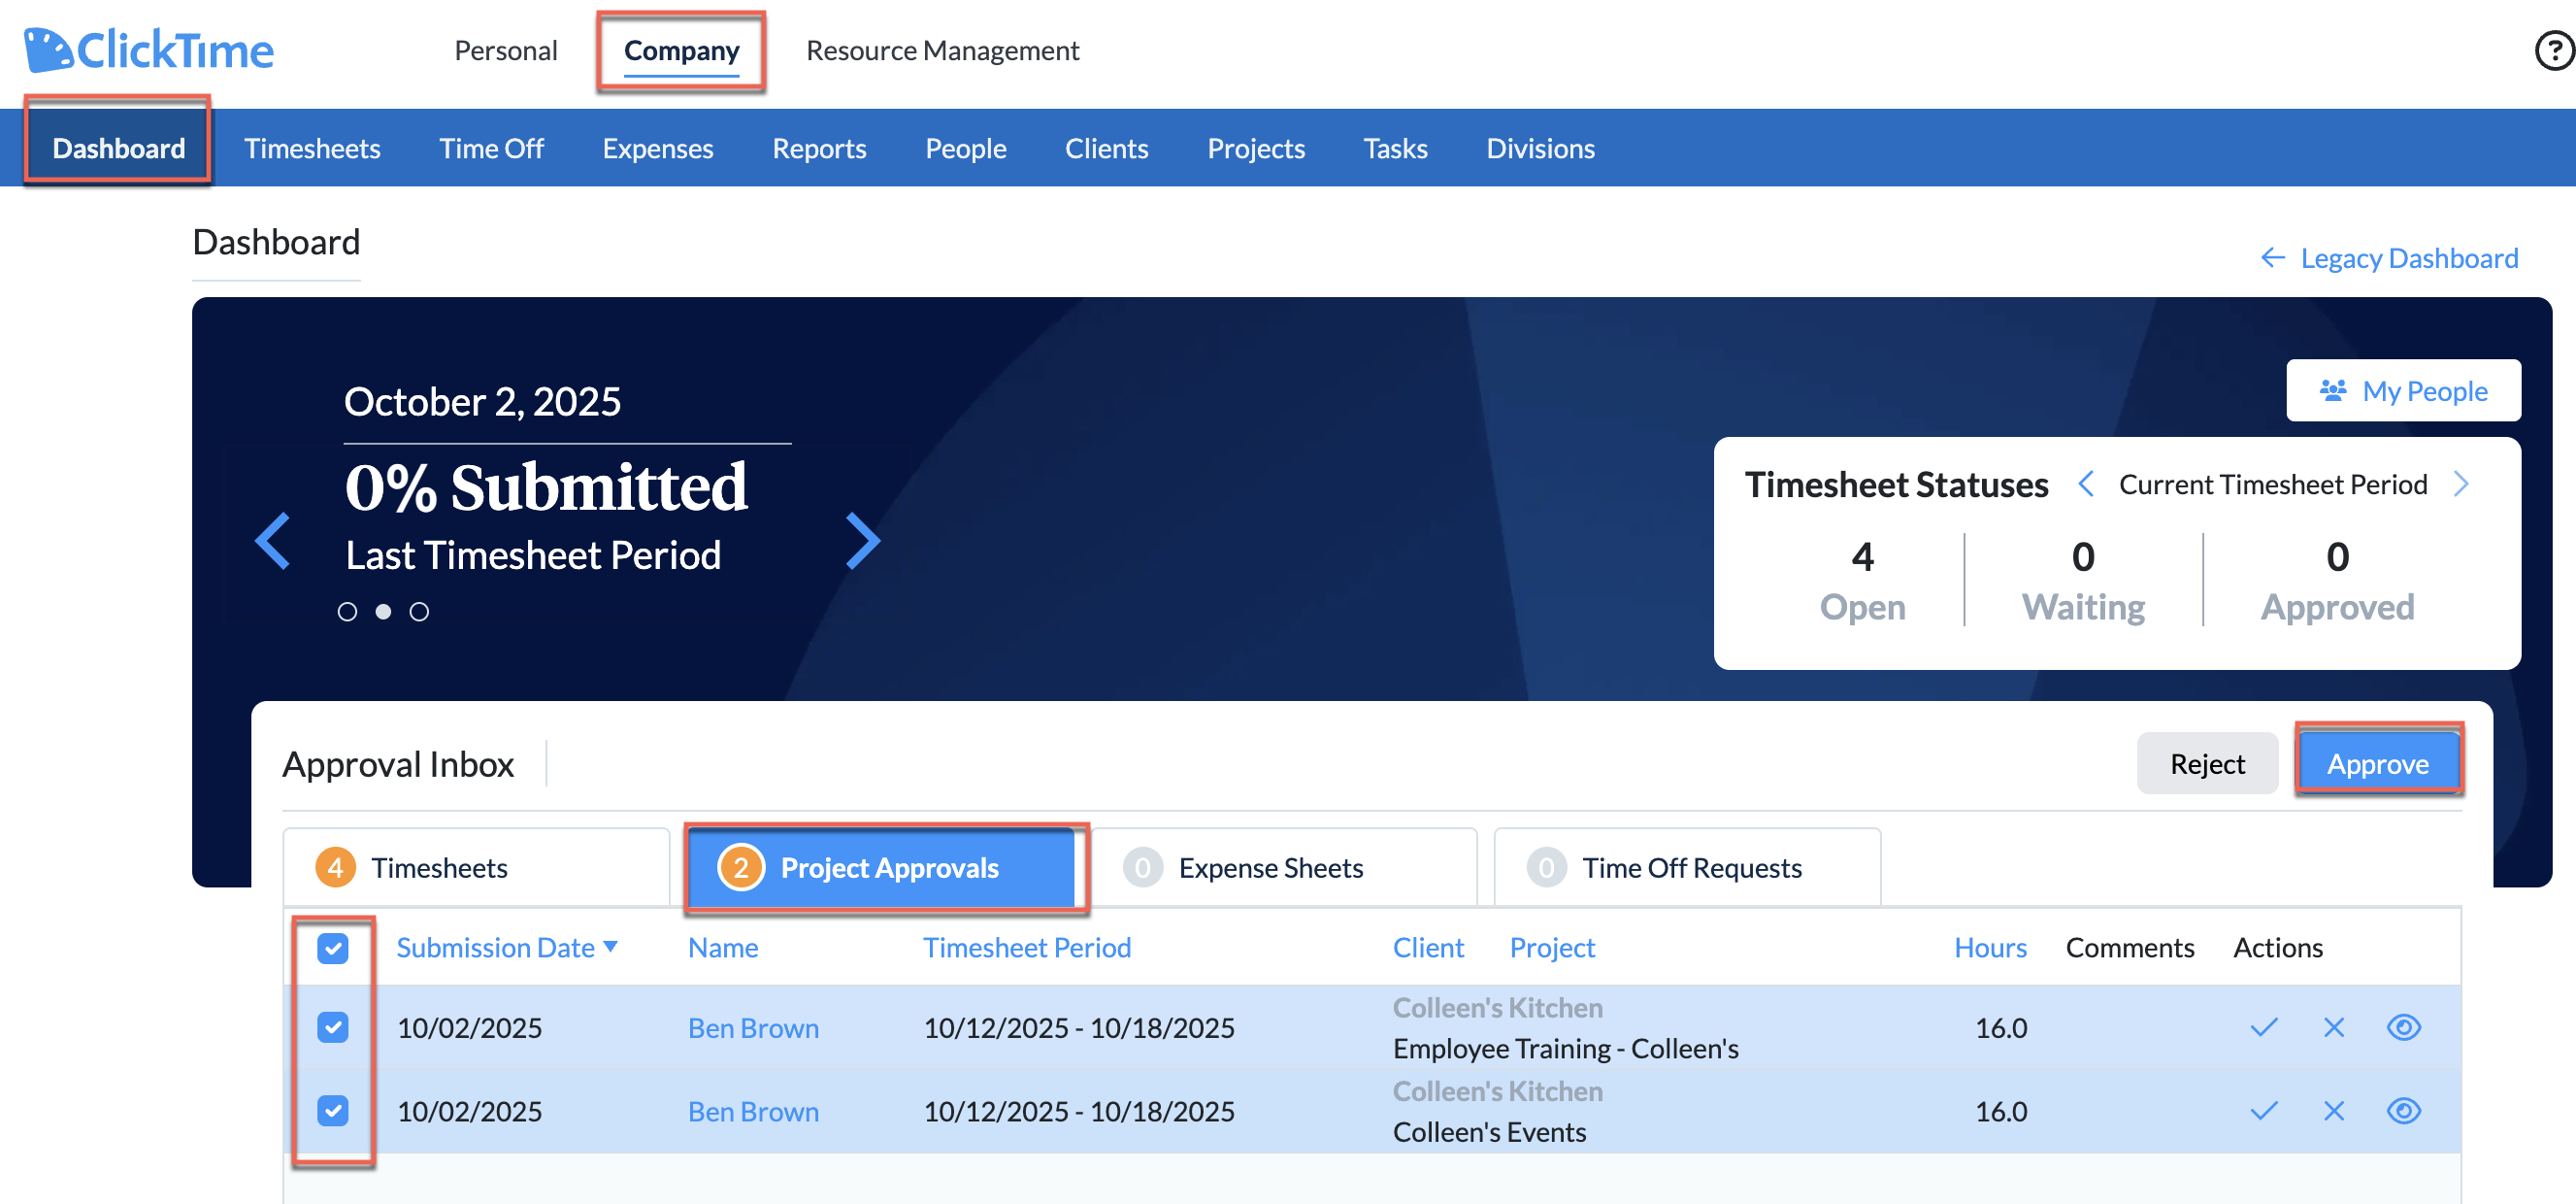Open Ben Brown link in Colleen's Events row

click(753, 1110)
